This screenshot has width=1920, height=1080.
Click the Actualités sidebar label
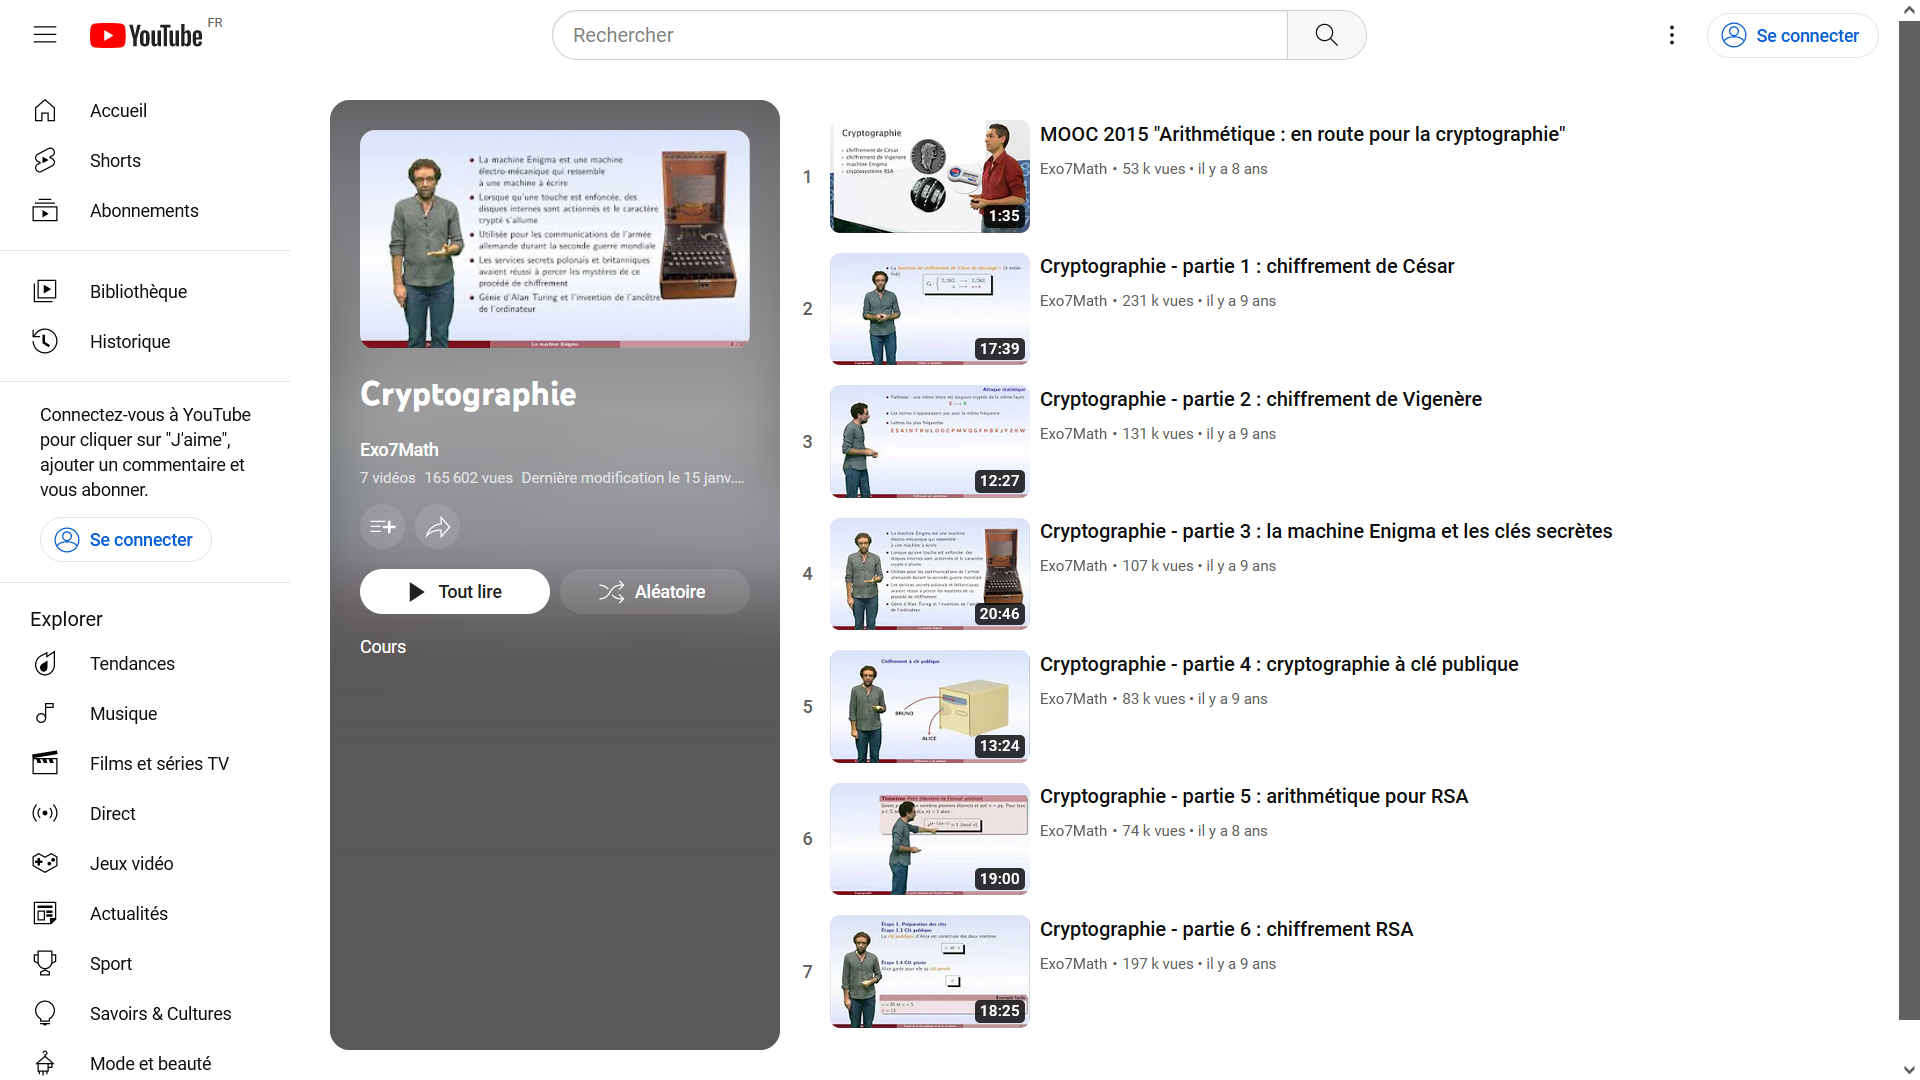click(x=129, y=913)
